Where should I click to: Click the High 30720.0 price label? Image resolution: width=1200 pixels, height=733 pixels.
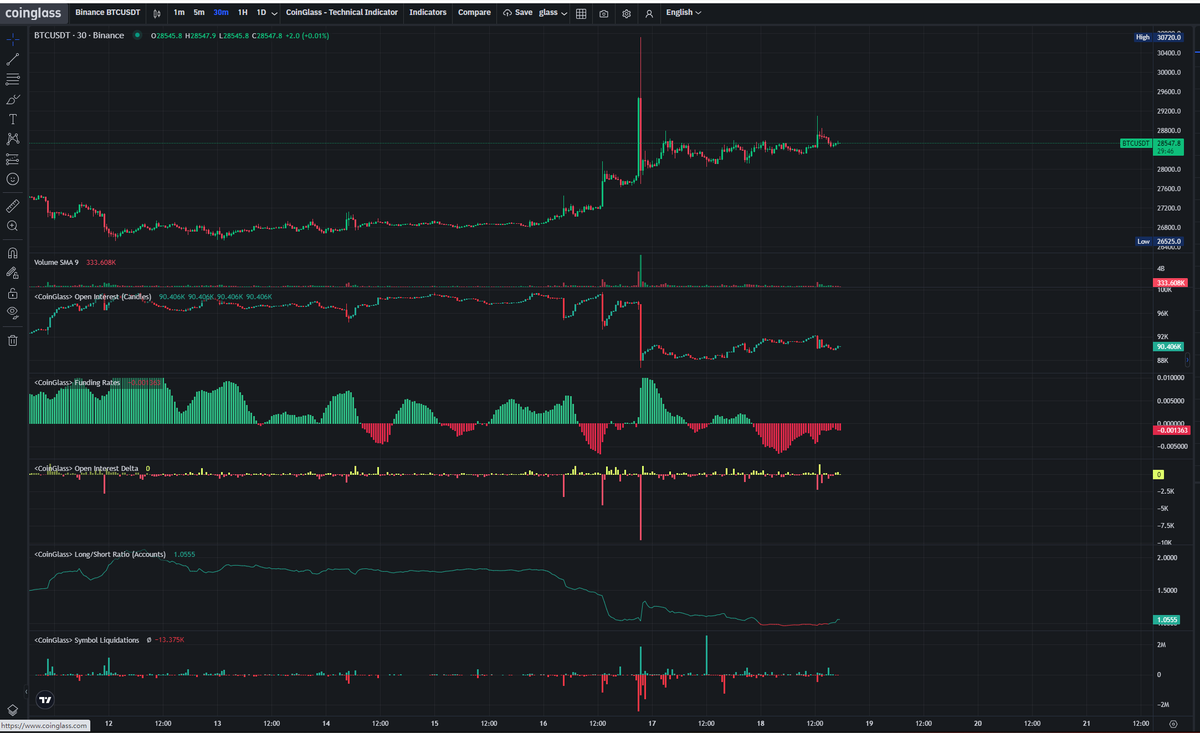coord(1158,37)
